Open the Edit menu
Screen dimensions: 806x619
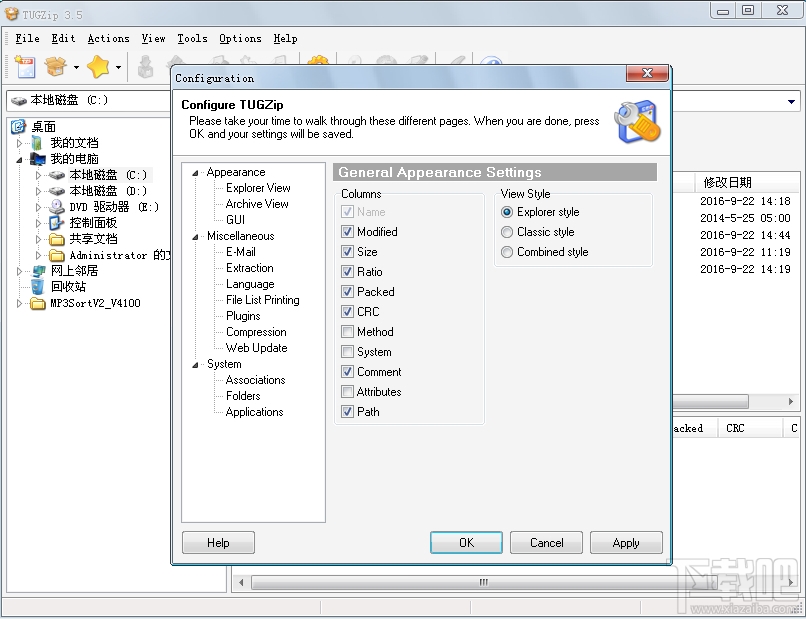coord(63,39)
